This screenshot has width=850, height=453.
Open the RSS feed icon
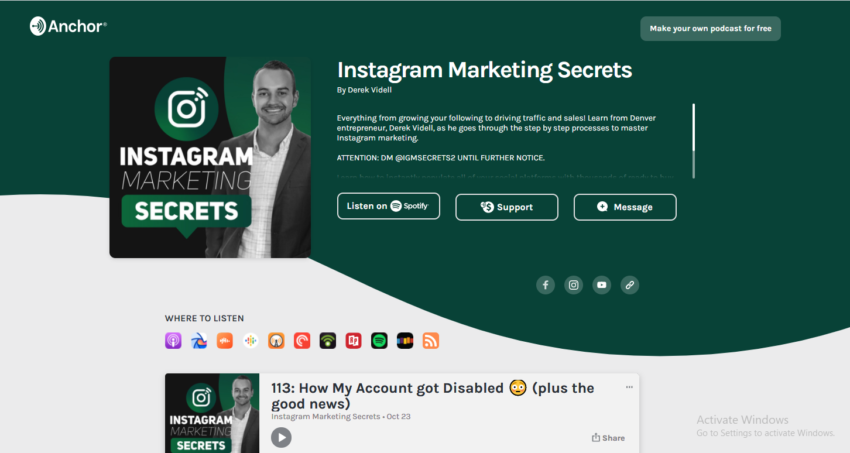coord(430,341)
